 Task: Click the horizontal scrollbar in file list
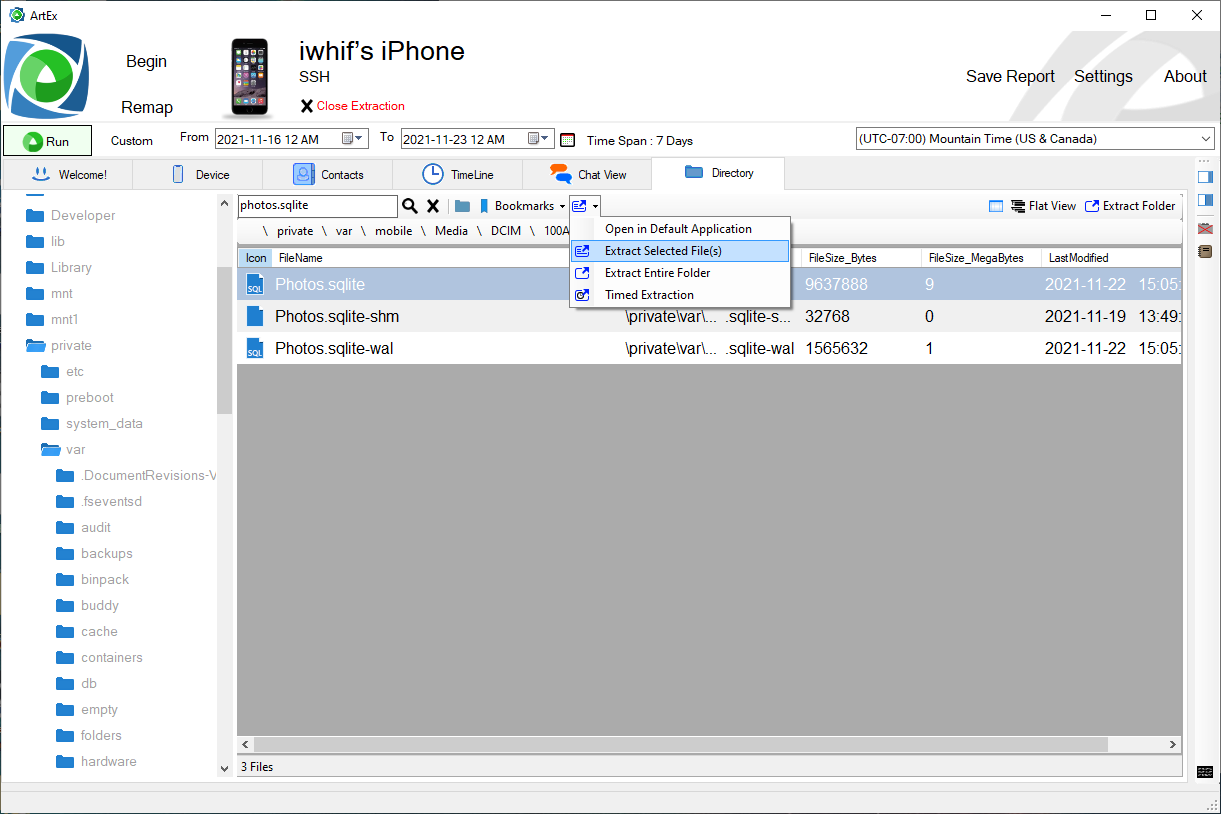[x=680, y=745]
